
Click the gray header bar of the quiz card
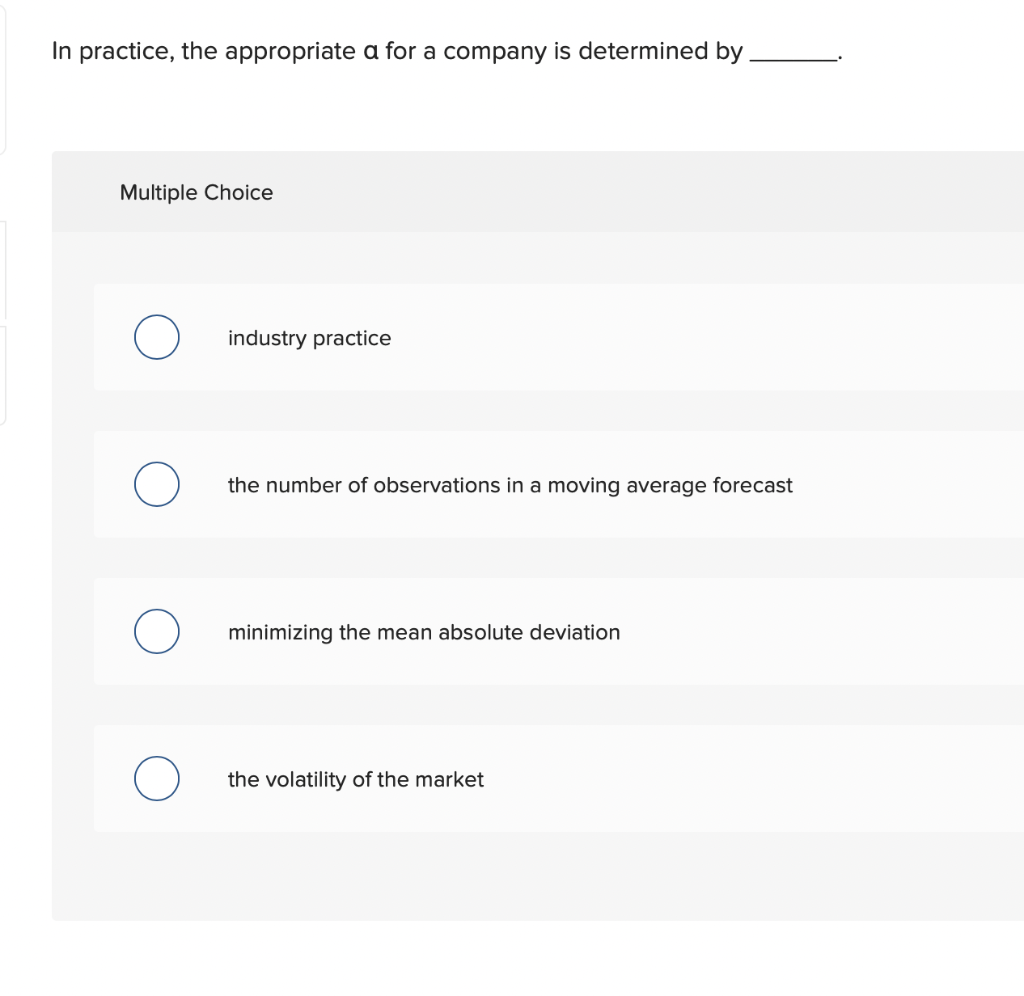[x=600, y=190]
